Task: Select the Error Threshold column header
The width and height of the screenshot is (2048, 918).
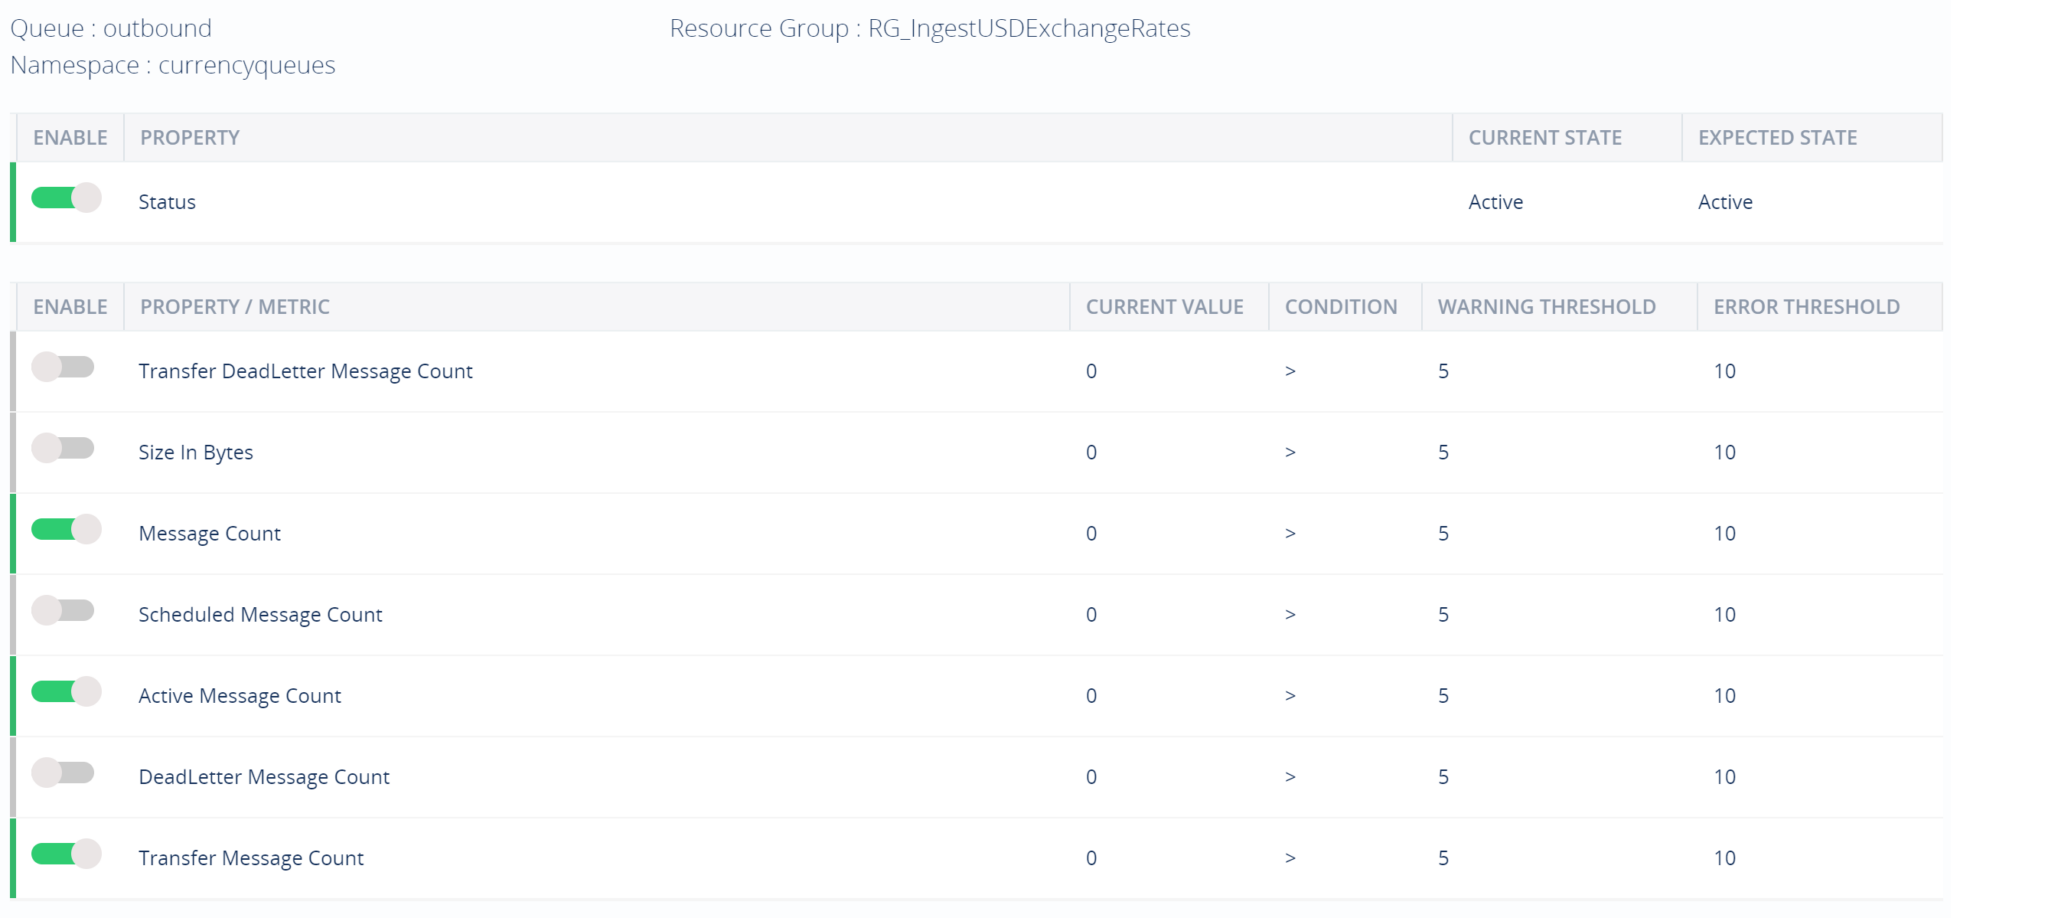Action: (1806, 307)
